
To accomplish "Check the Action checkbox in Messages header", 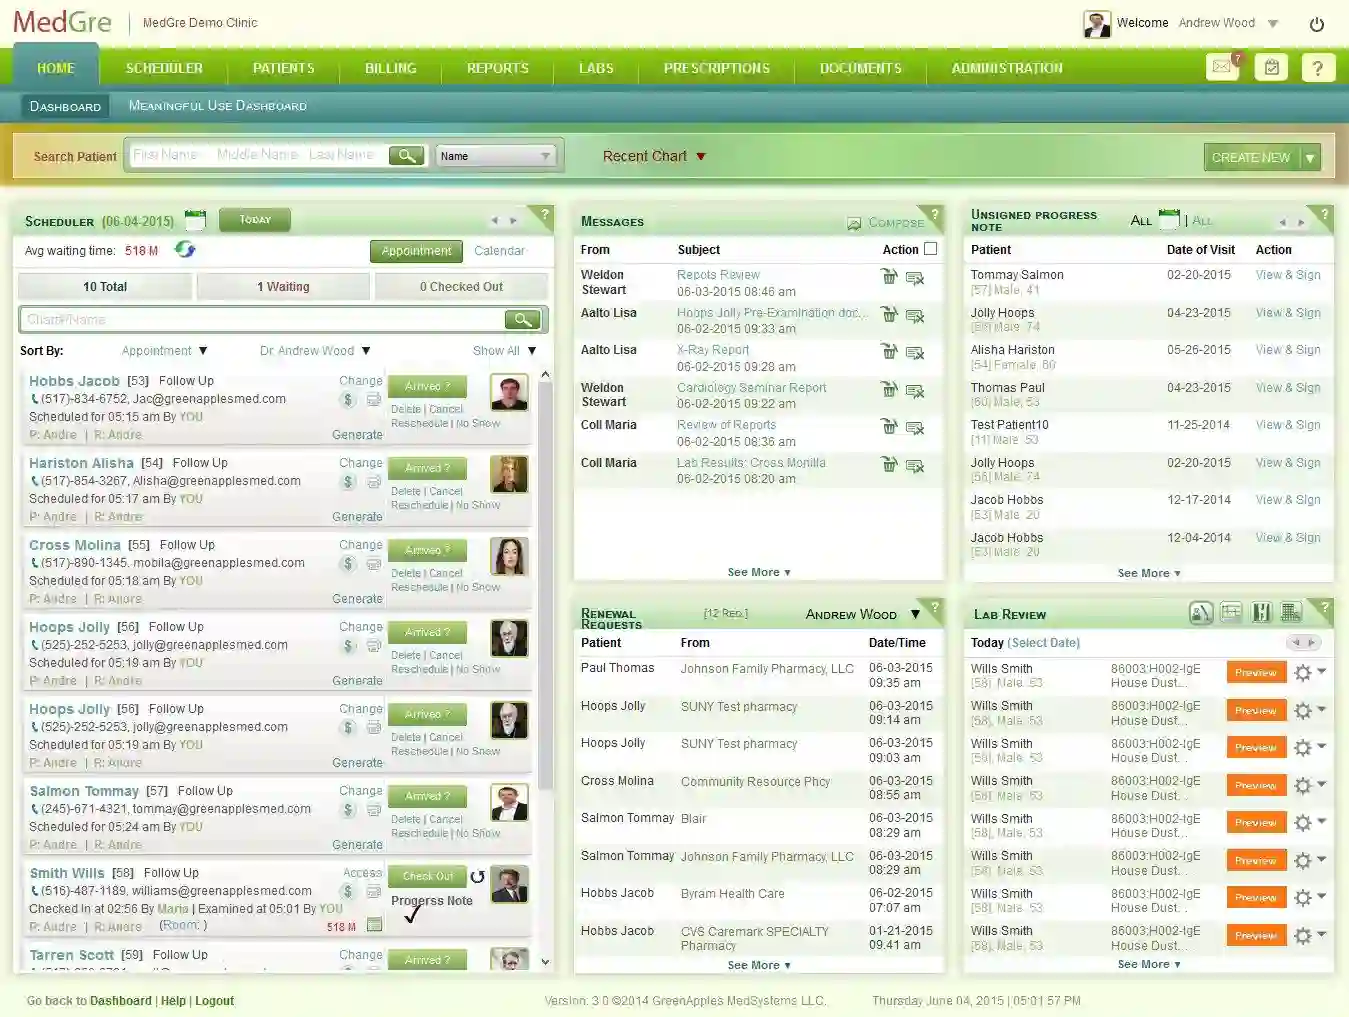I will coord(930,249).
